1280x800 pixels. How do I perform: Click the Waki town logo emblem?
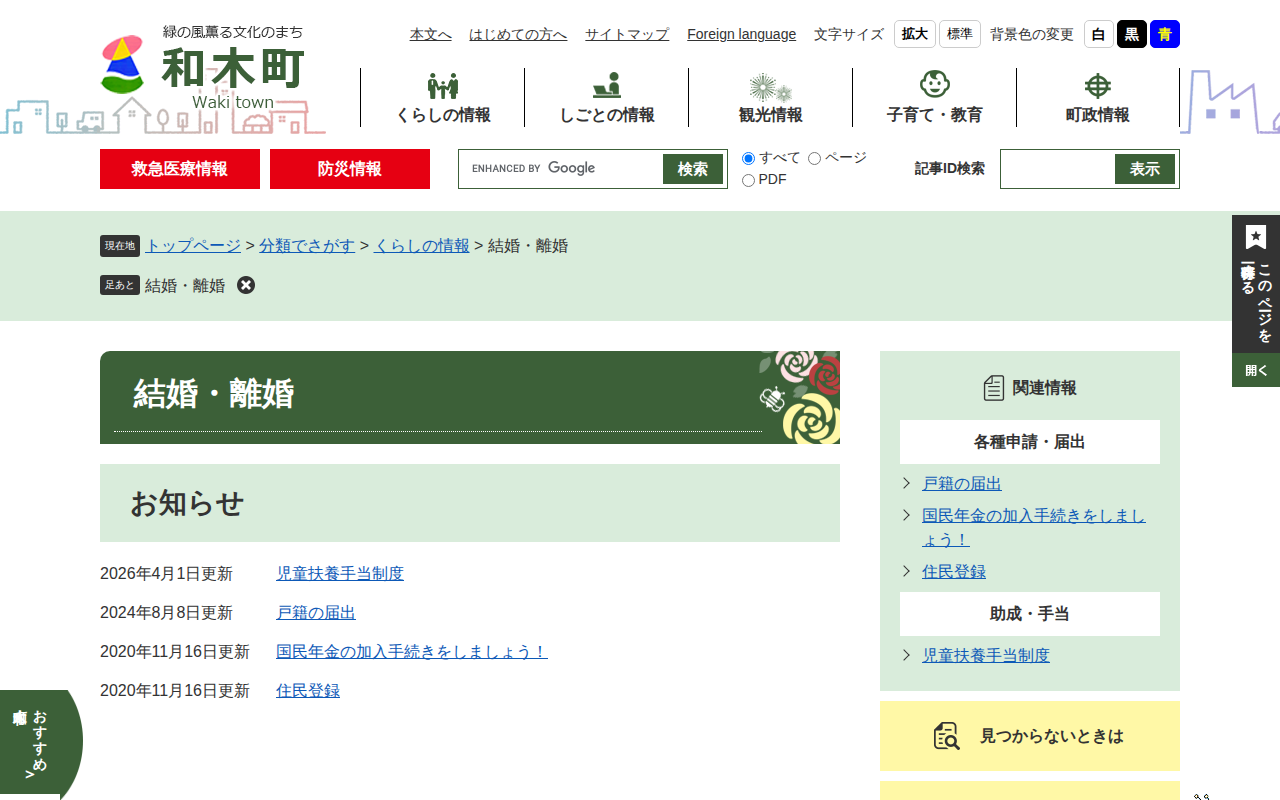pos(122,65)
